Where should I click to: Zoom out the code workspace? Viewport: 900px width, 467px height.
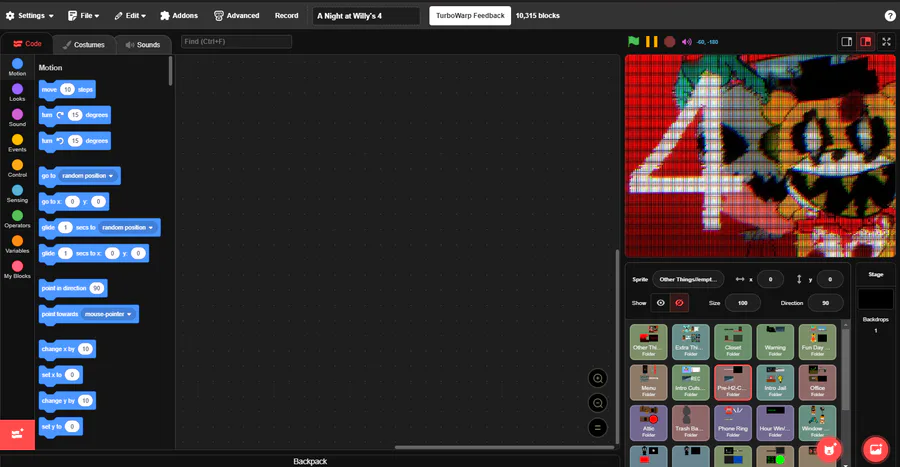[598, 403]
